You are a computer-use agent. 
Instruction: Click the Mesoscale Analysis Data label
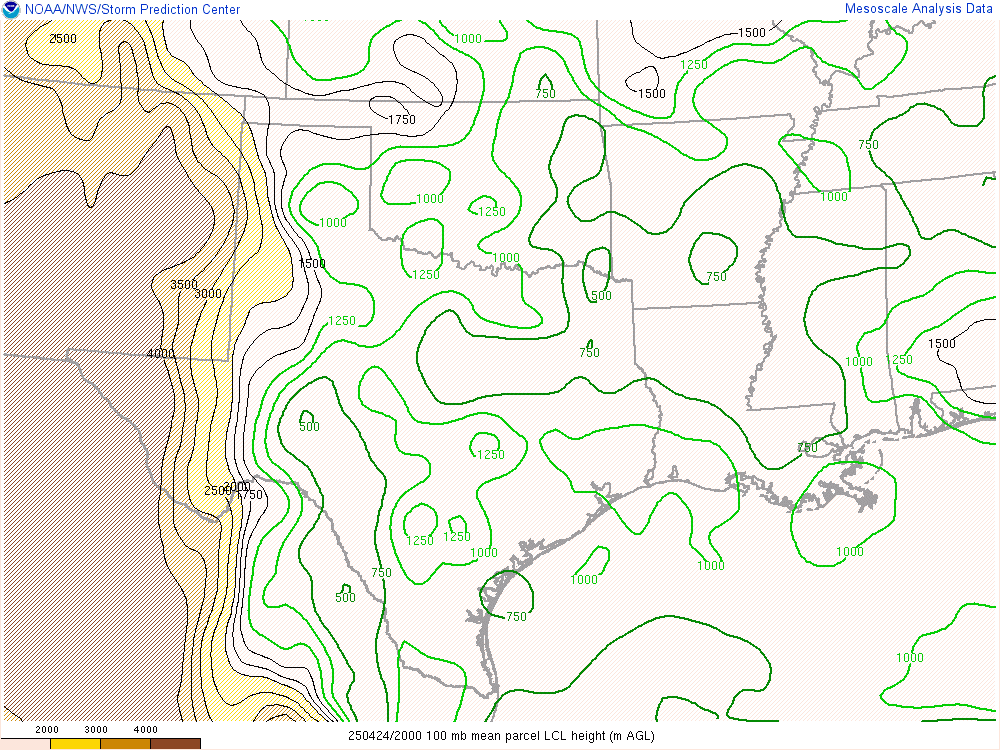(x=920, y=8)
